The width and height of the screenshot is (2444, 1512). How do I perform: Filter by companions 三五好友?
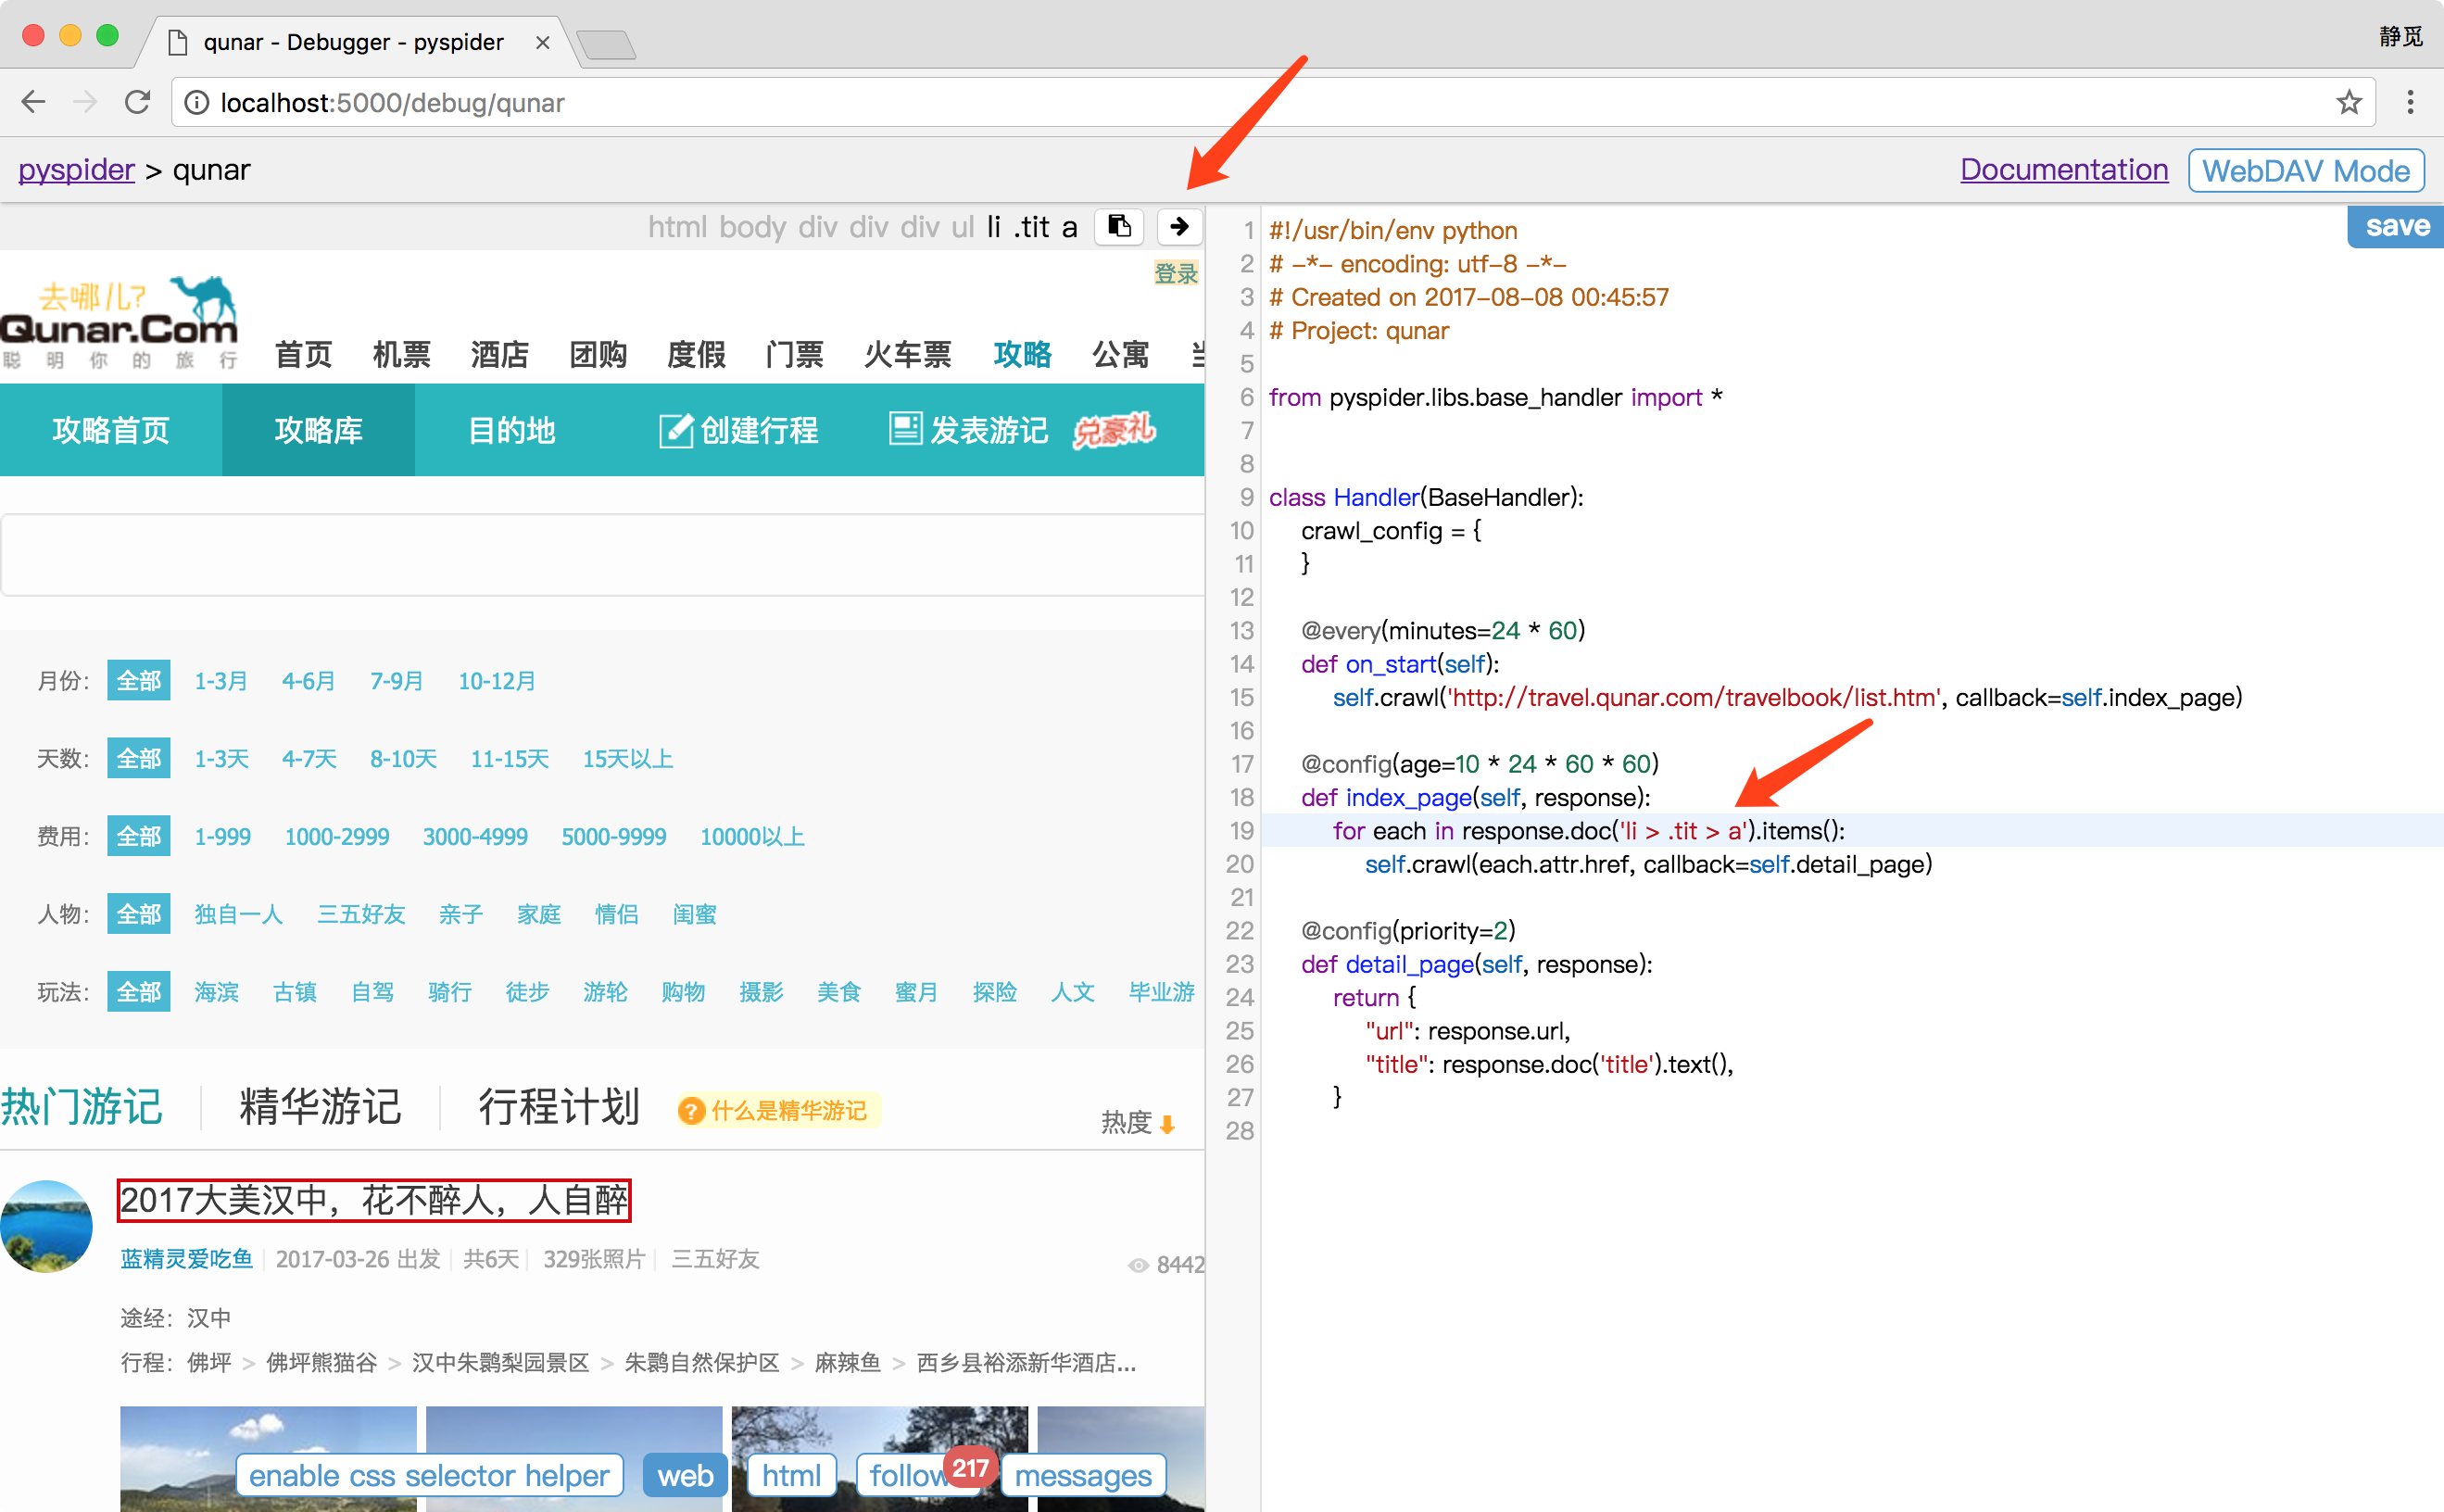click(361, 914)
